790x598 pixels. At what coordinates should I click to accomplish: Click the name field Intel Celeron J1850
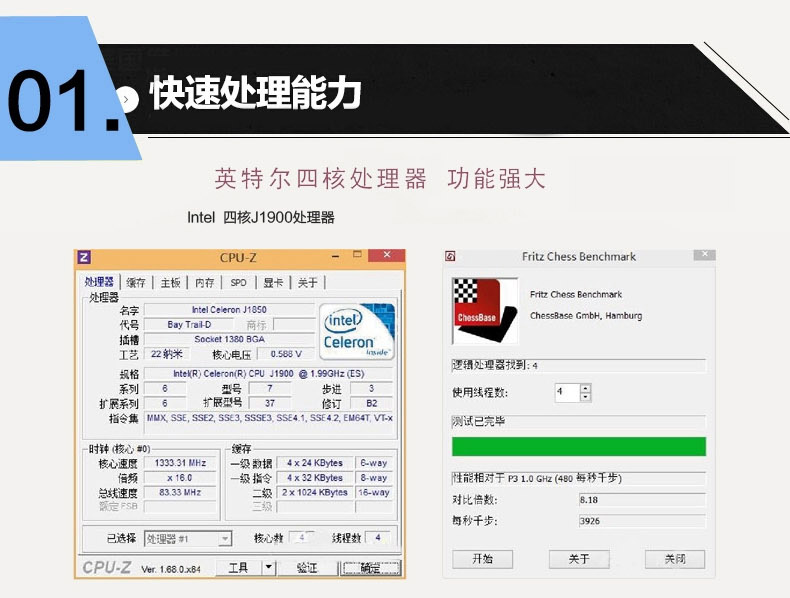[229, 309]
